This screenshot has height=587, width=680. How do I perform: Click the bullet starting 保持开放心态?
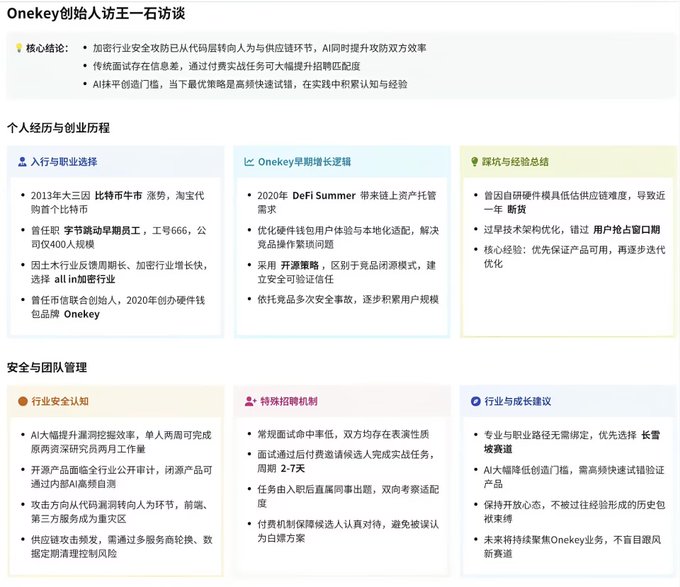pos(575,512)
